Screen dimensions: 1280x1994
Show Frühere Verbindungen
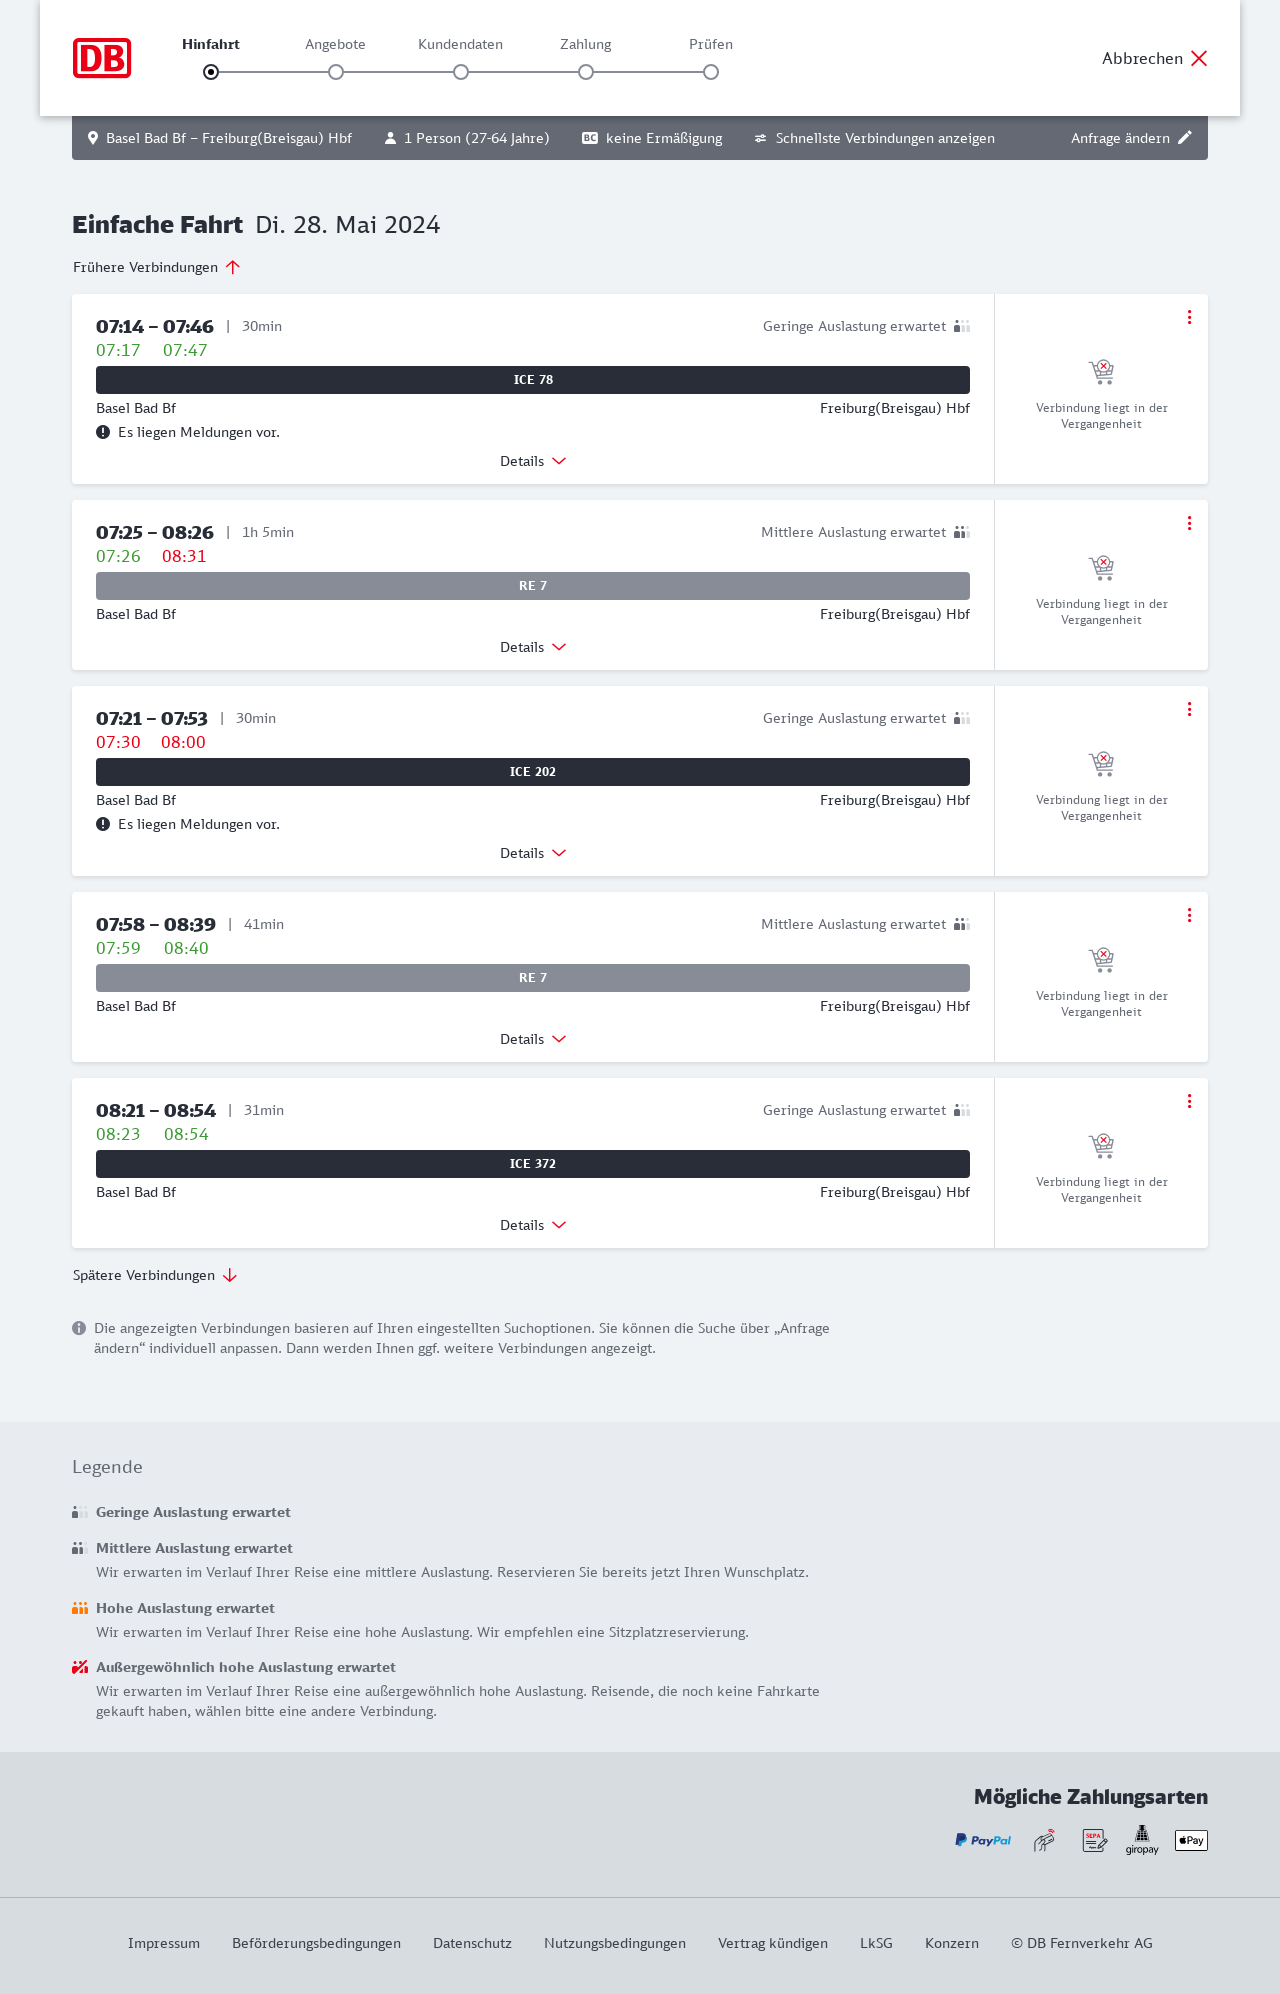157,267
